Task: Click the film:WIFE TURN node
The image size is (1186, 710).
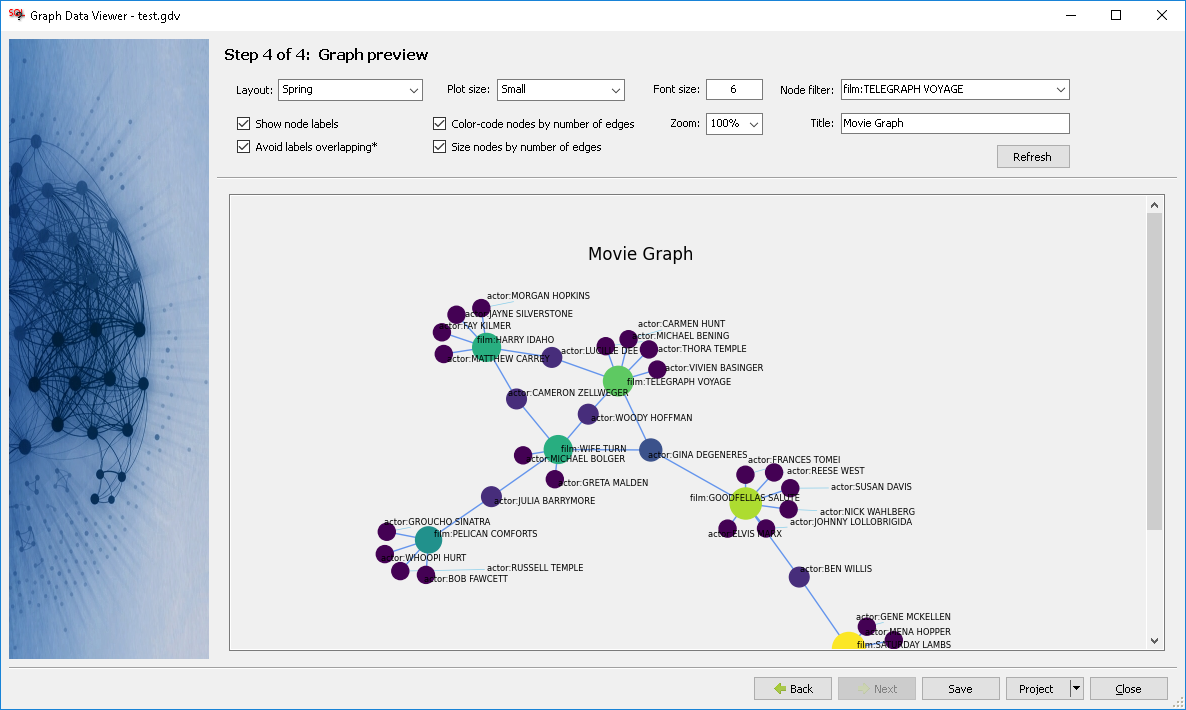Action: coord(558,450)
